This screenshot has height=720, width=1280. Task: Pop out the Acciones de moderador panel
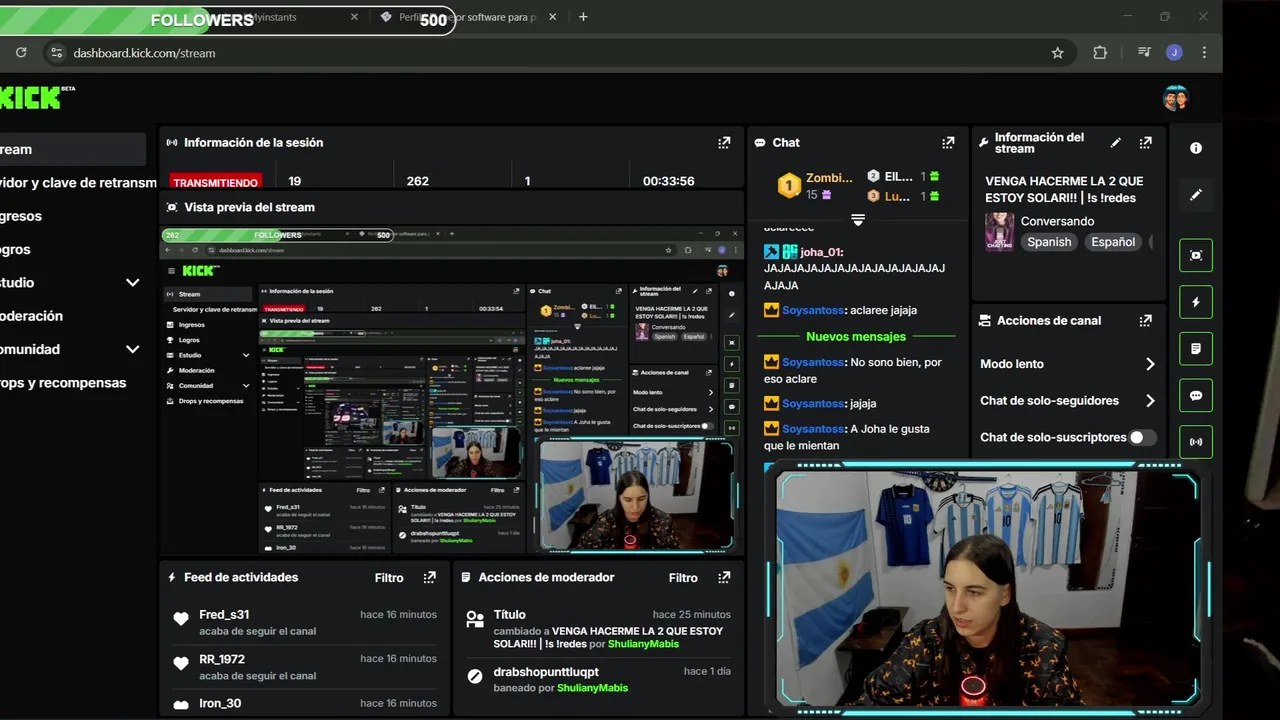pos(724,577)
